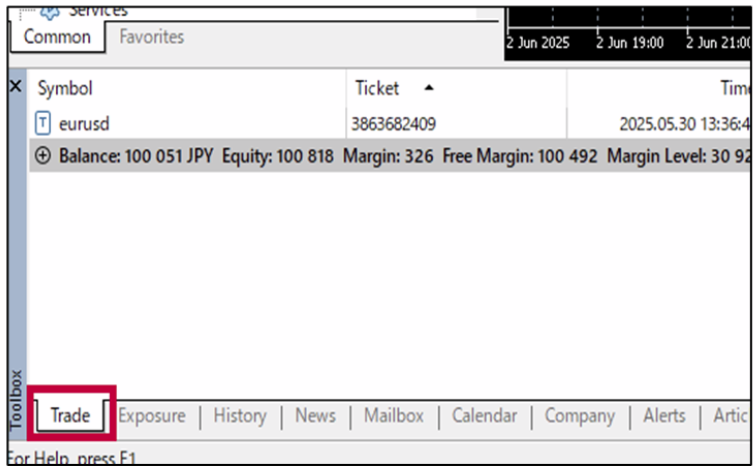Open the Exposure tab
Image resolution: width=756 pixels, height=470 pixels.
coord(152,416)
